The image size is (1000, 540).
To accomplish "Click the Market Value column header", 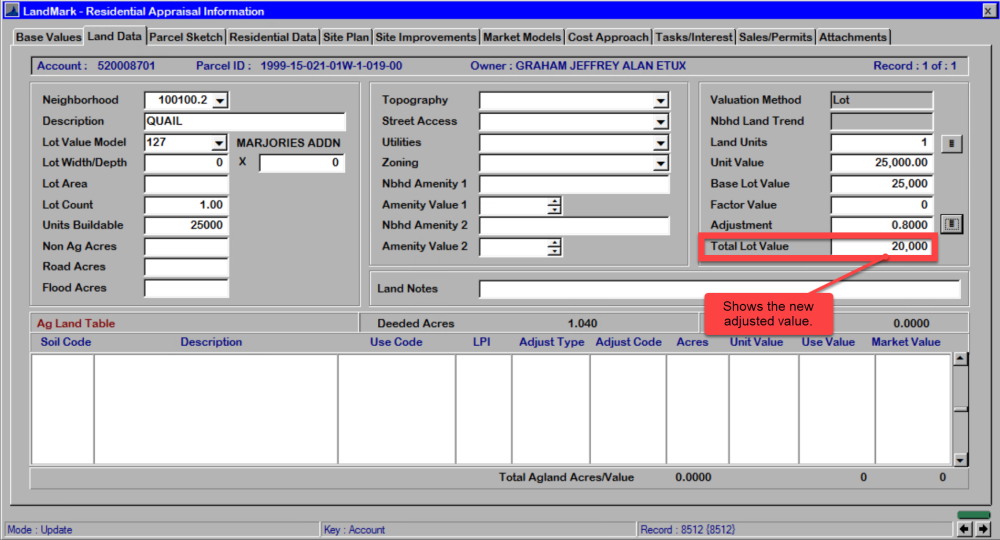I will pyautogui.click(x=906, y=342).
